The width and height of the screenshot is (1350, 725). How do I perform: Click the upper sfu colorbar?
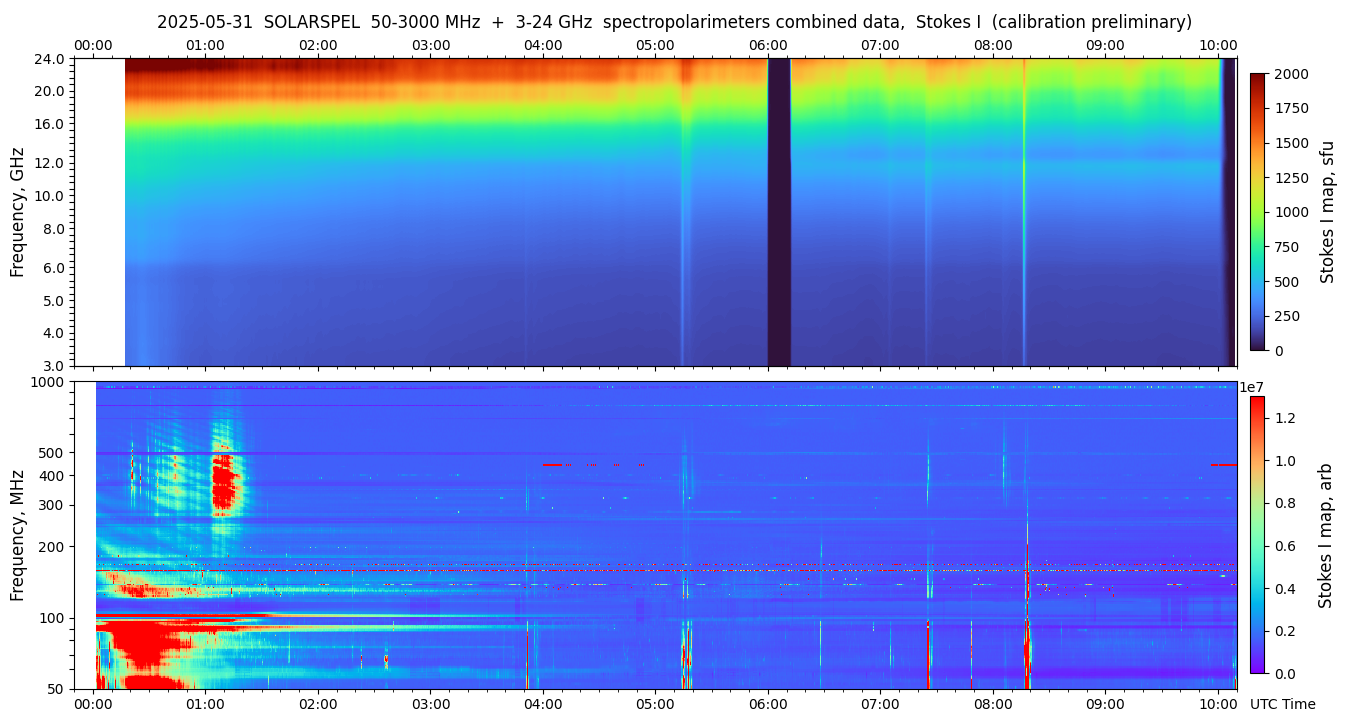(1257, 211)
